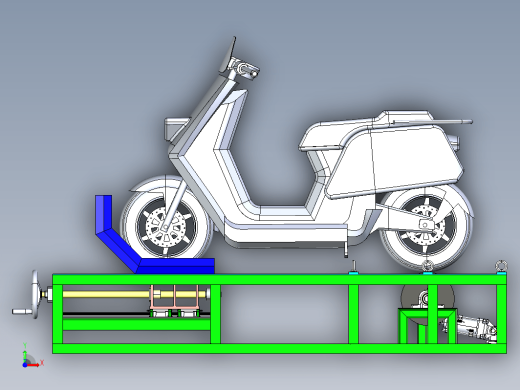The height and width of the screenshot is (390, 520).
Task: Select the scooter's front wheel
Action: [x=166, y=226]
